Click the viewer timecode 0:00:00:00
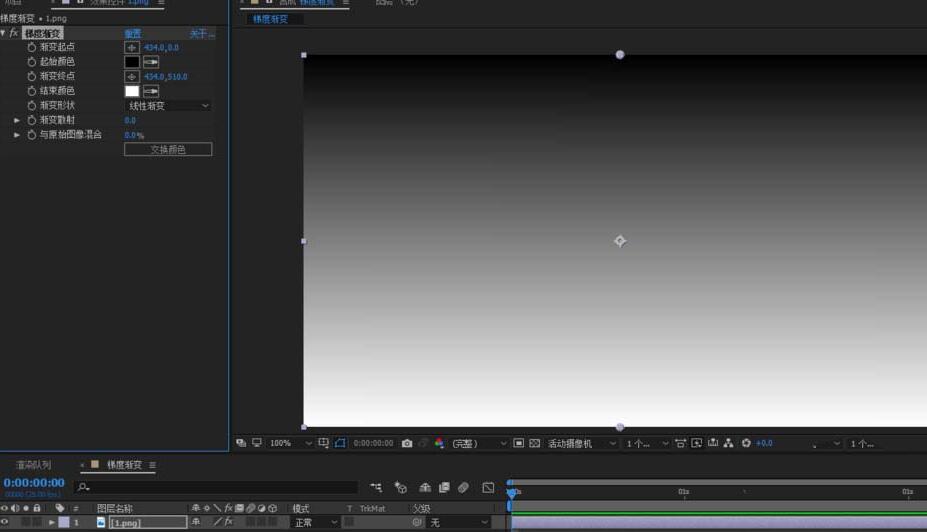 point(373,443)
